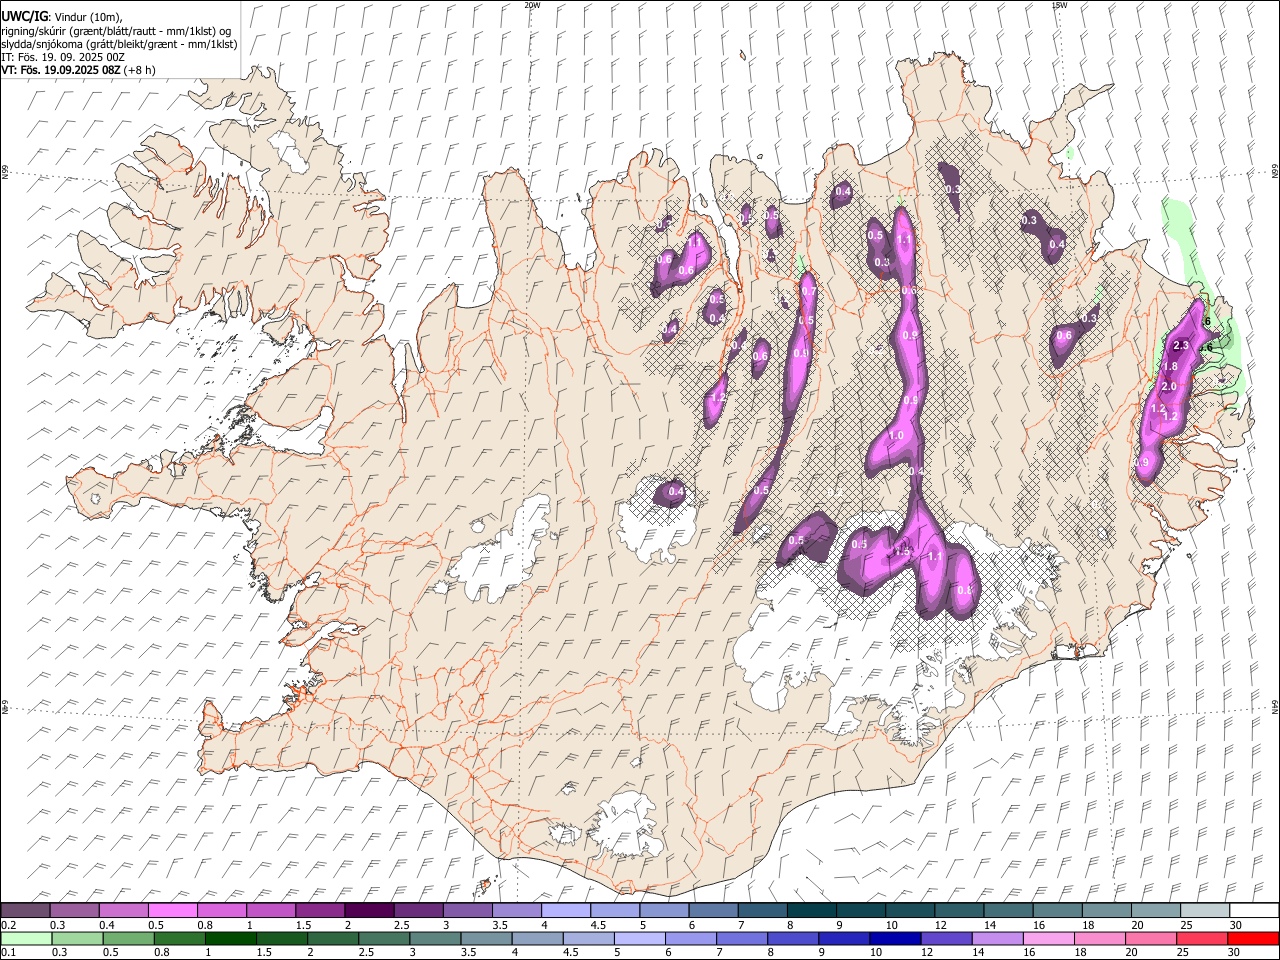Select blue rain swatch between 8 and 9
Viewport: 1280px width, 960px height.
tap(792, 938)
